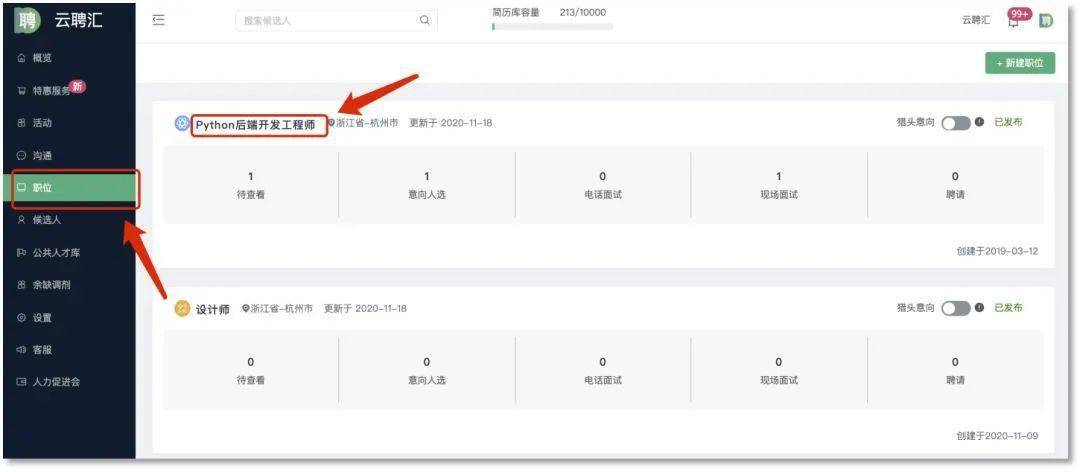1080x472 pixels.
Task: Select 公共人才库 from the sidebar
Action: click(x=55, y=253)
